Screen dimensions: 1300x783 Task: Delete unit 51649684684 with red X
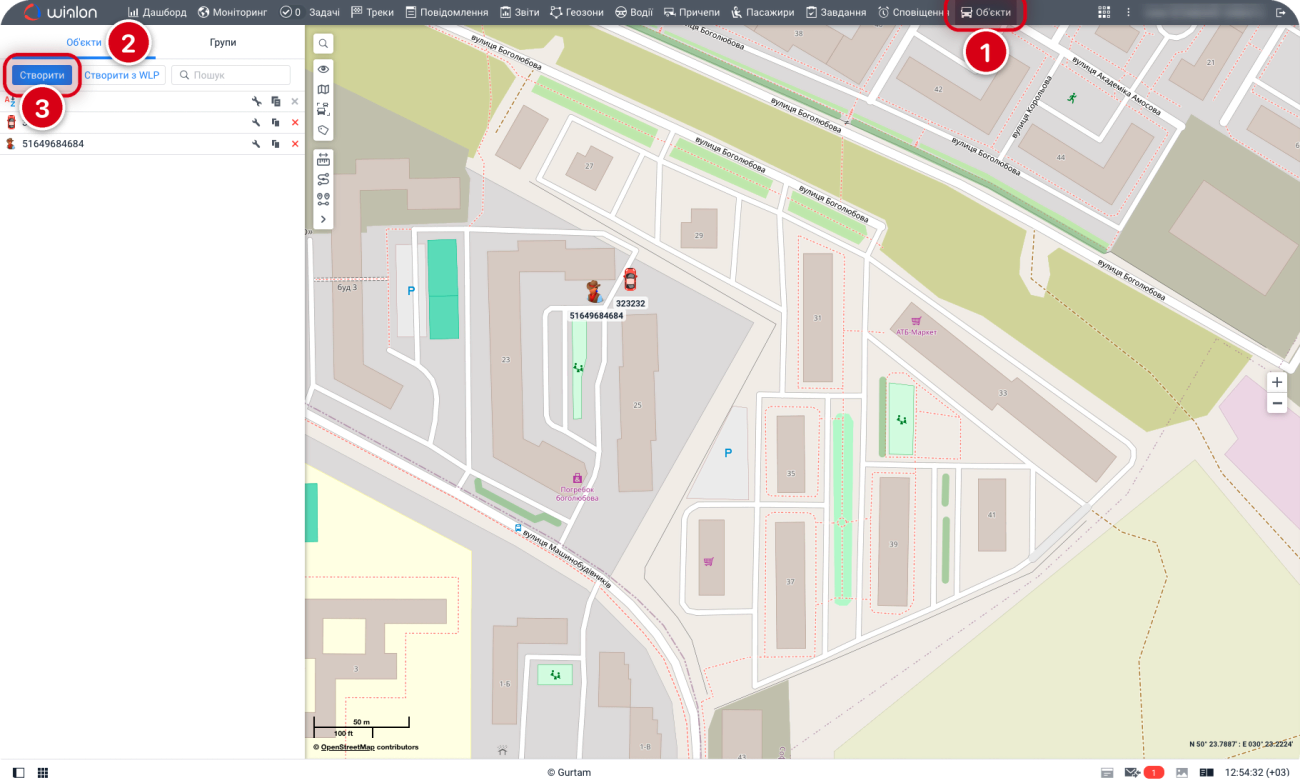click(x=295, y=144)
